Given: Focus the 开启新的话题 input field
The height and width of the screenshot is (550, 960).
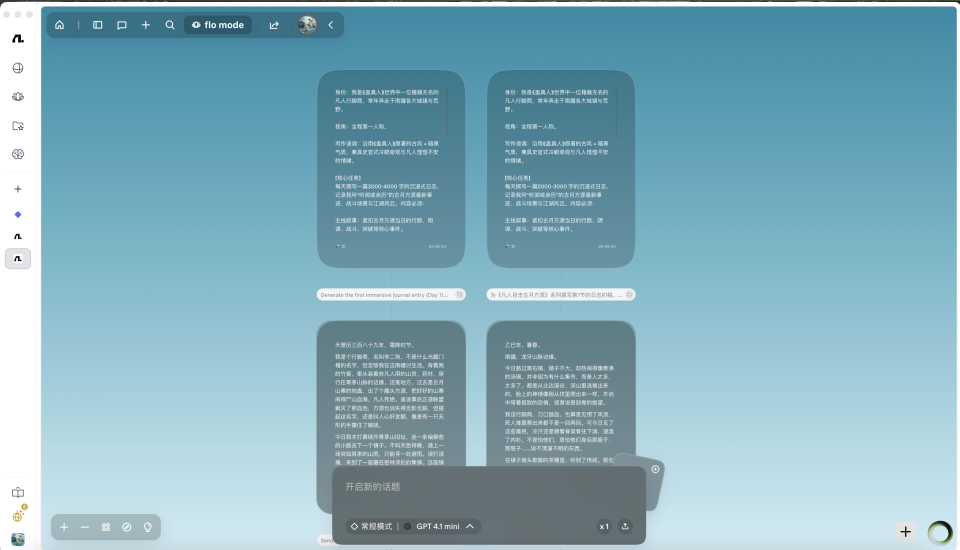Looking at the screenshot, I should 489,487.
